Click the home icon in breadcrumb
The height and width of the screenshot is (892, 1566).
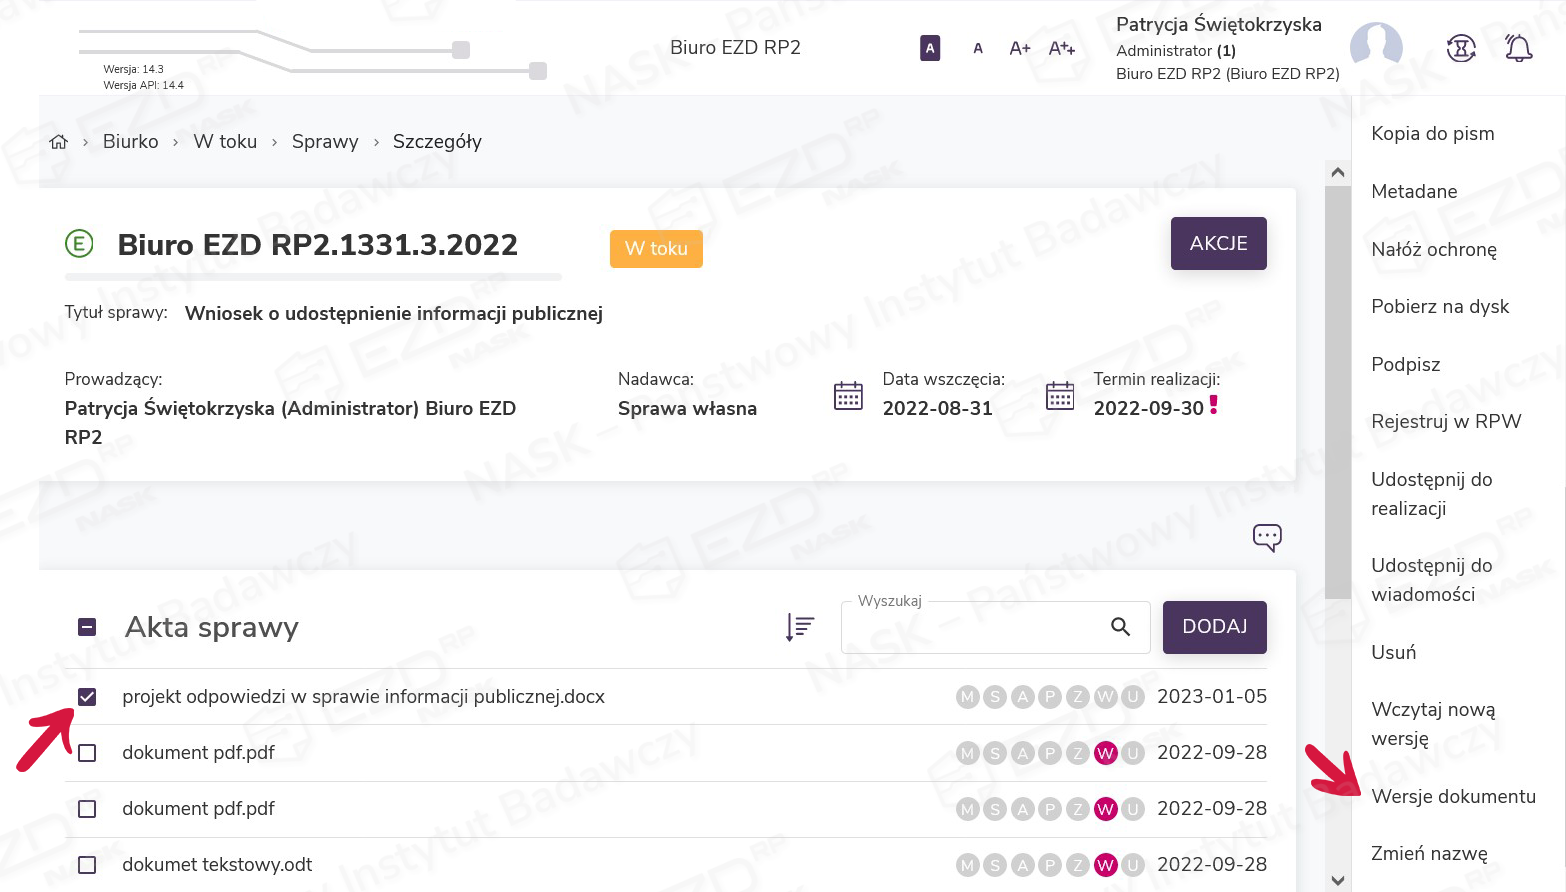tap(59, 142)
